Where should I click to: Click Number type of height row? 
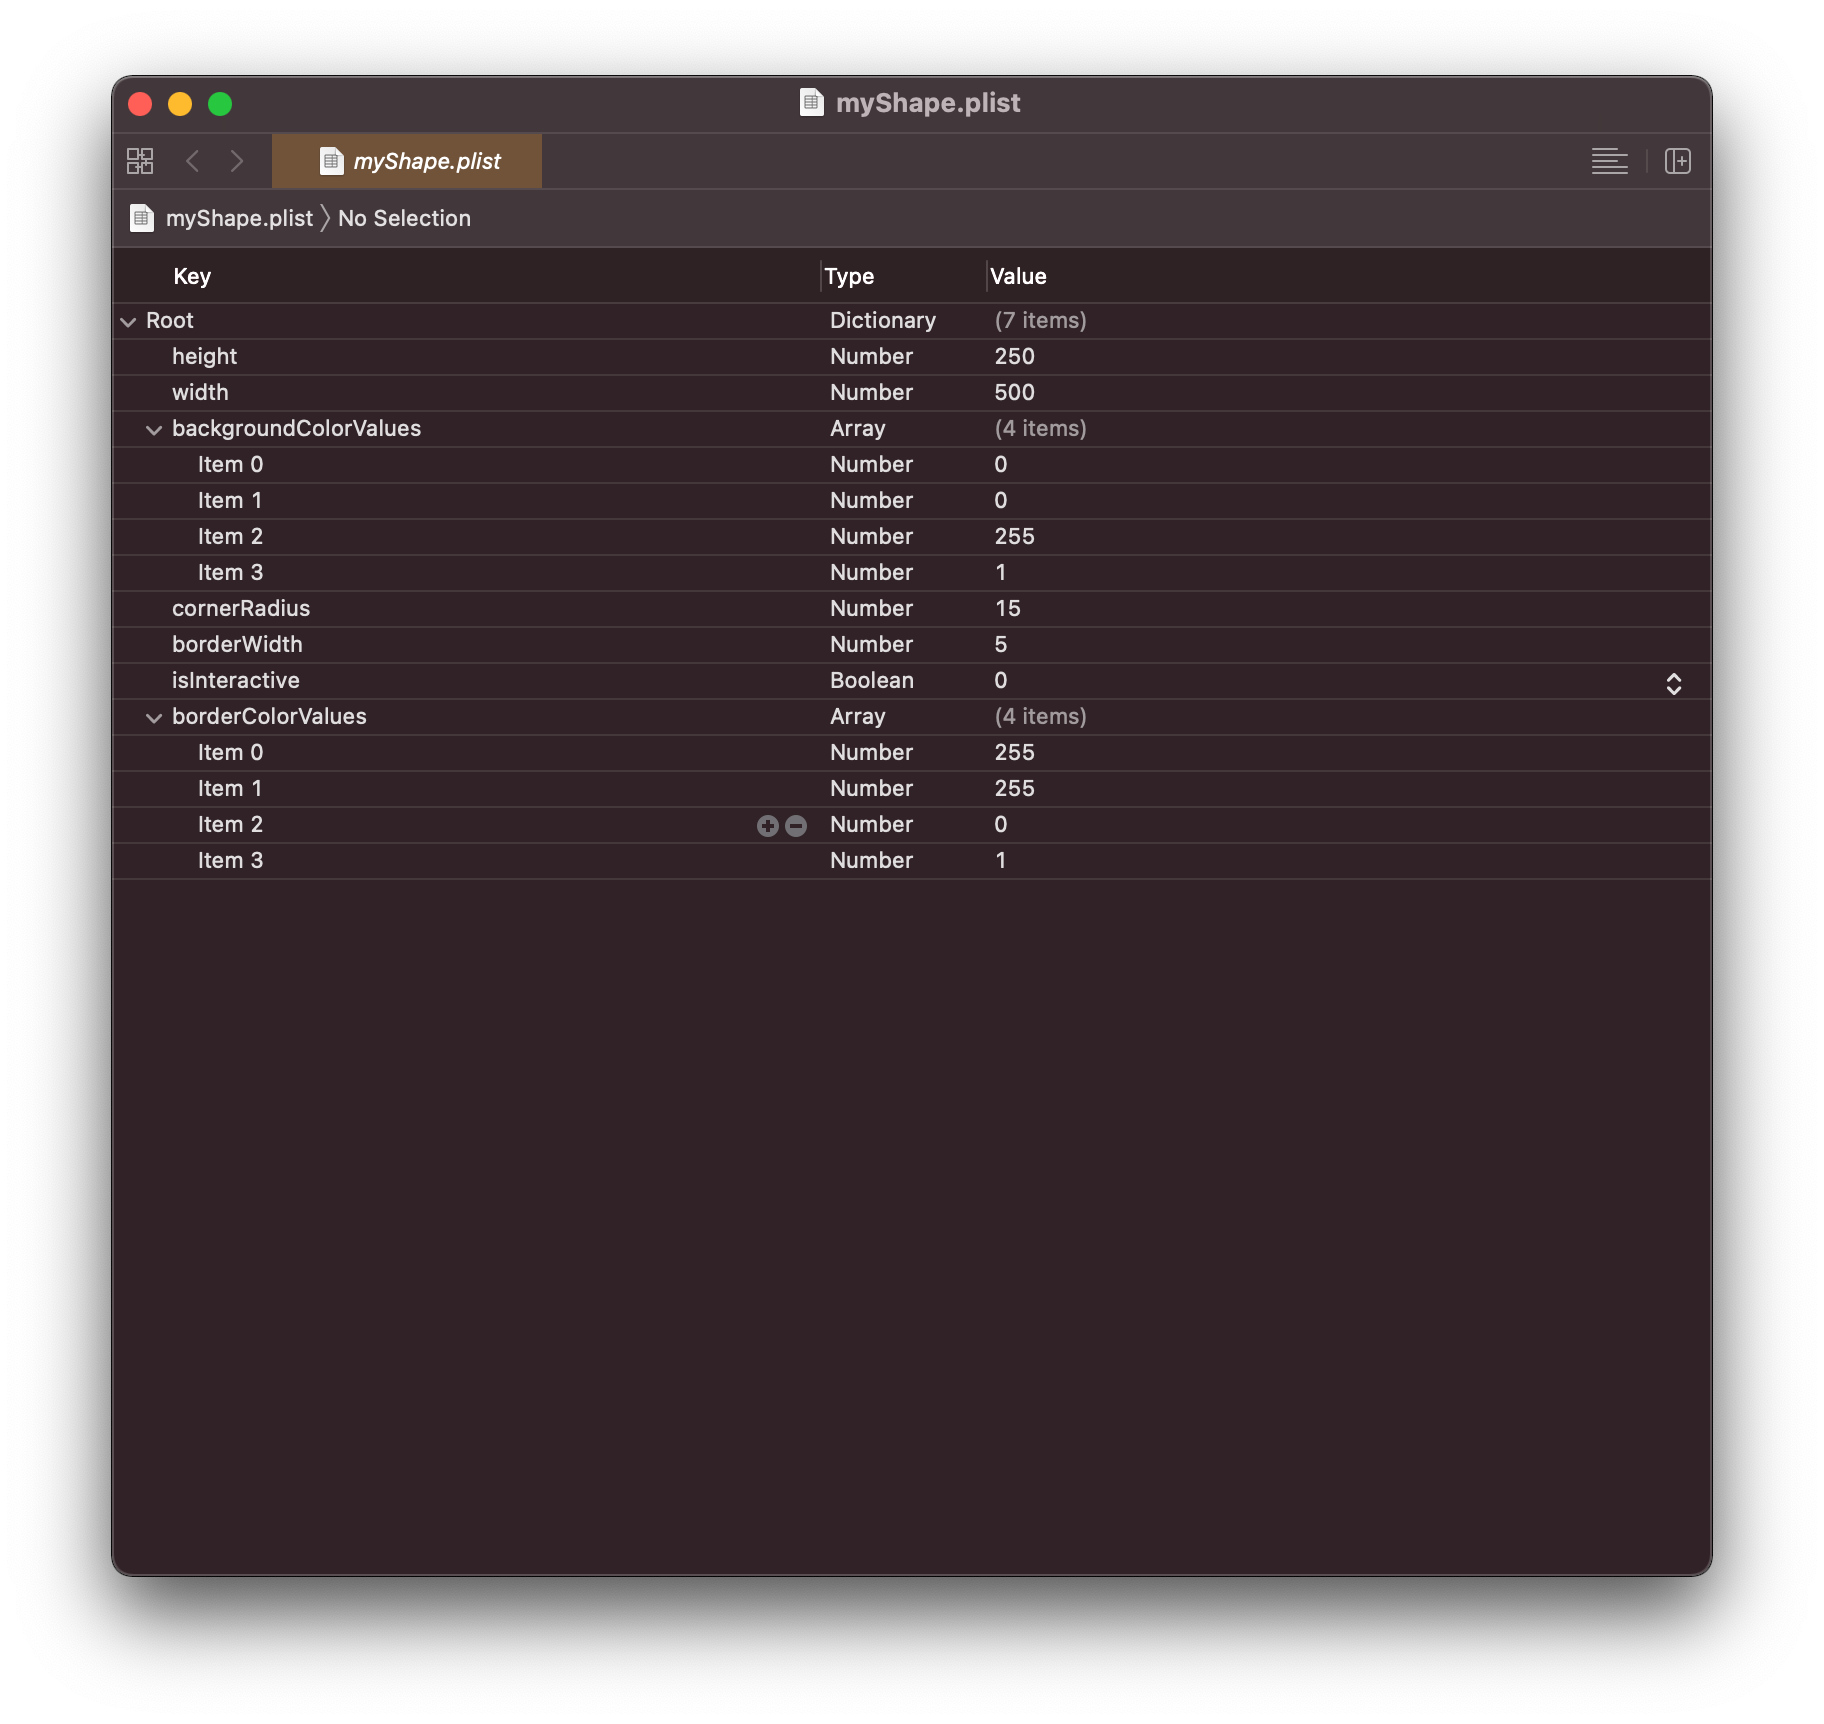click(x=871, y=356)
